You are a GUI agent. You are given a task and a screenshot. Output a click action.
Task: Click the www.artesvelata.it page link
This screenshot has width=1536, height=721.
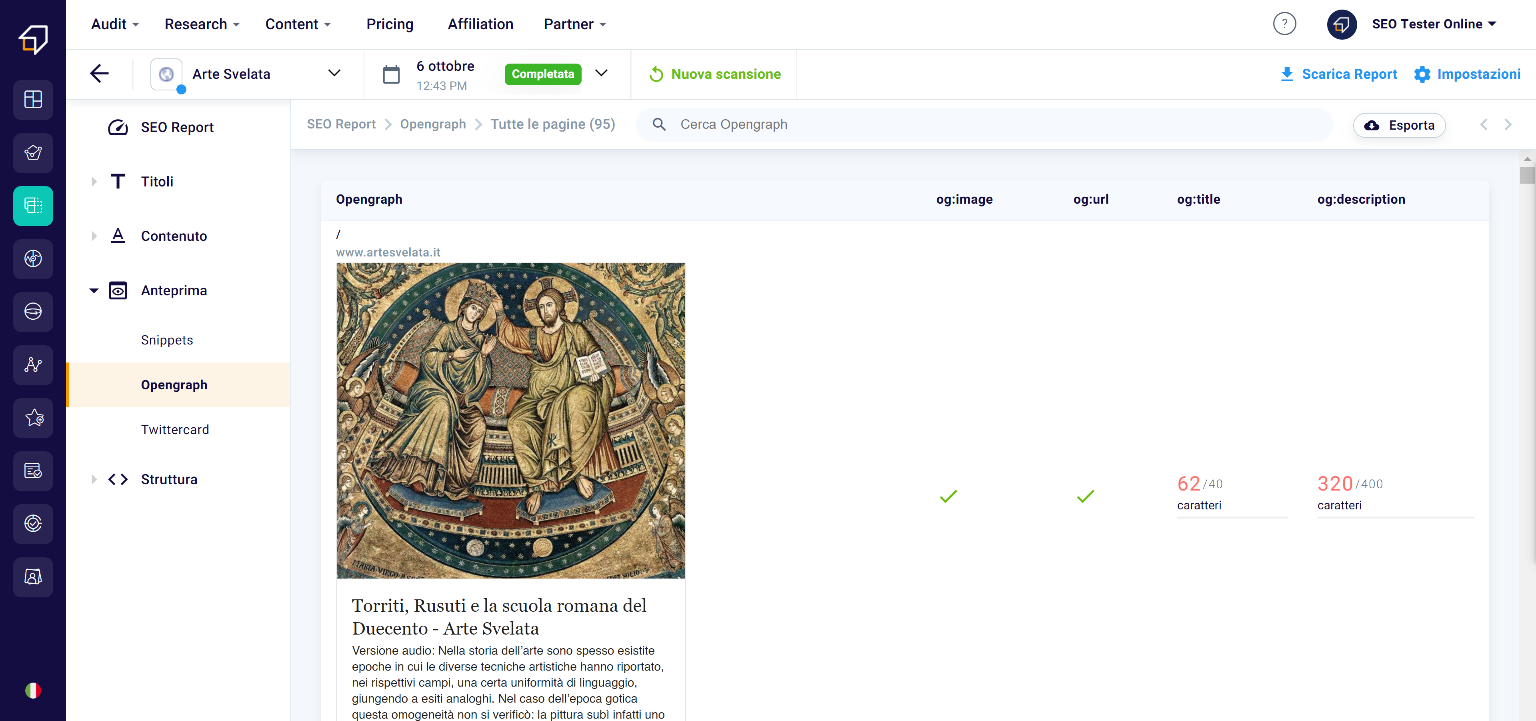[388, 252]
